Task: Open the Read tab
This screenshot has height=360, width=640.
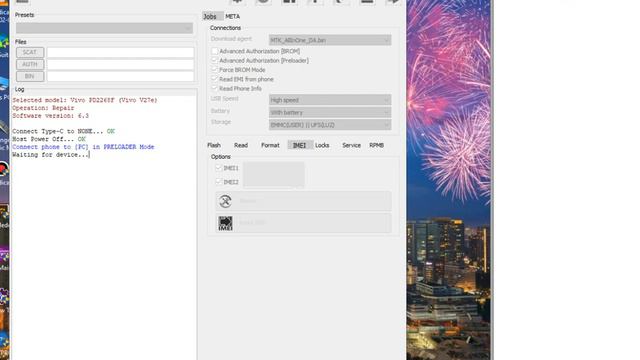Action: [241, 145]
